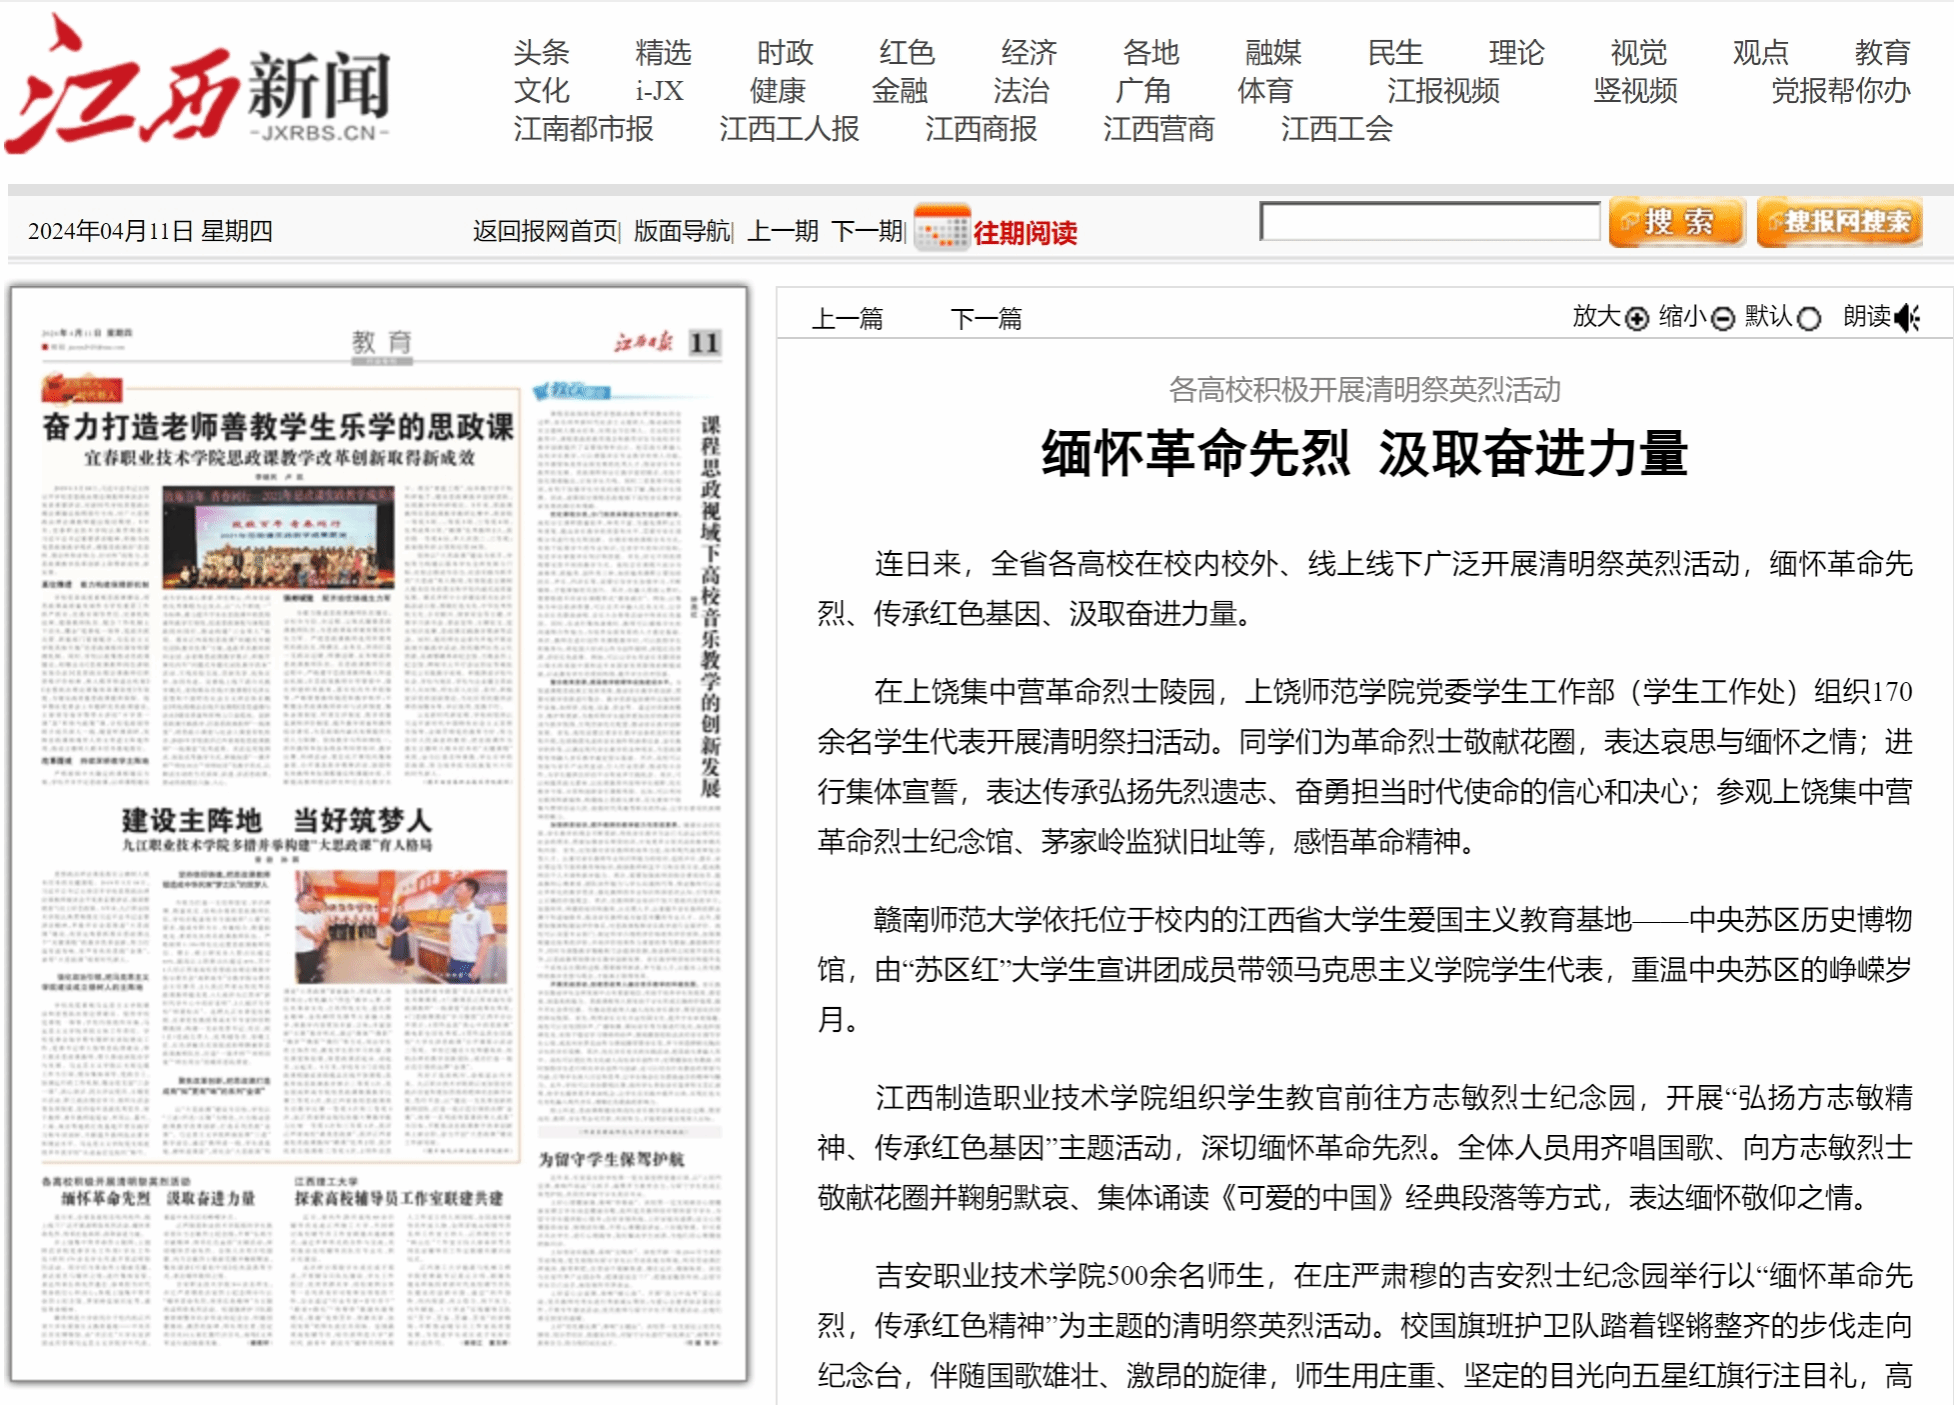
Task: Click the 朗读 speaker icon
Action: coord(1908,318)
